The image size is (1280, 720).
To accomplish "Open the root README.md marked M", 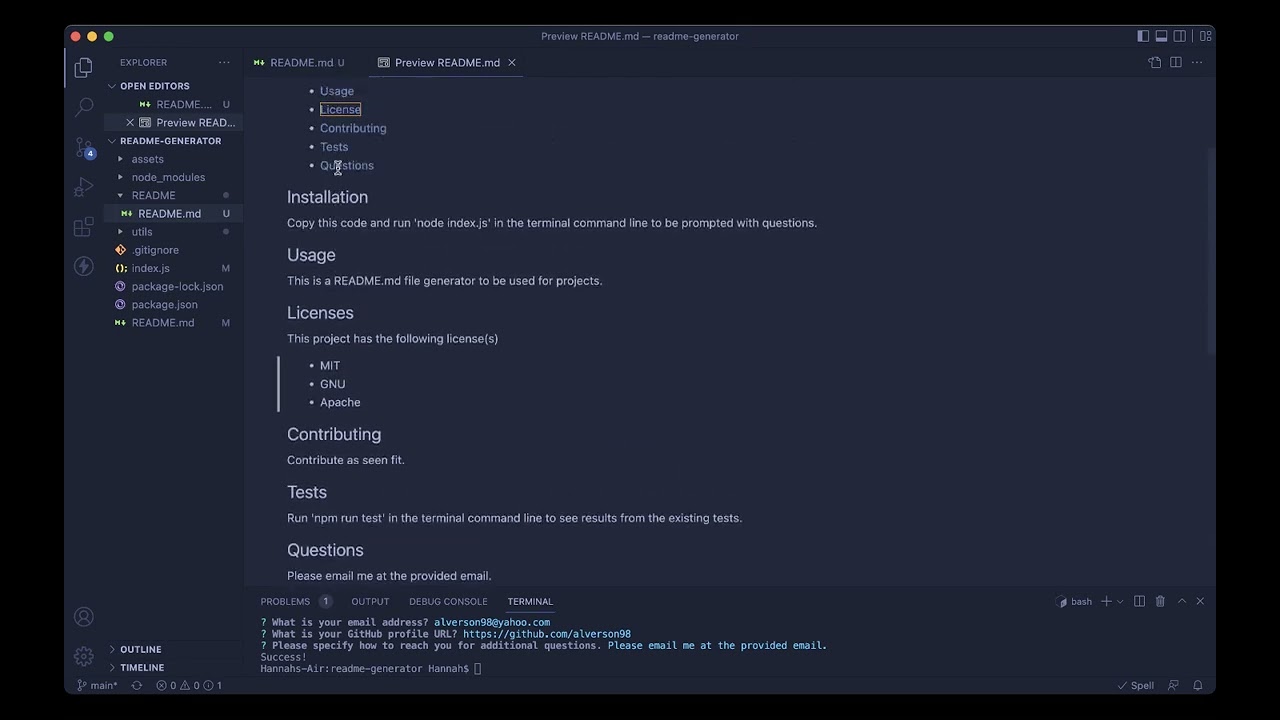I will click(162, 323).
